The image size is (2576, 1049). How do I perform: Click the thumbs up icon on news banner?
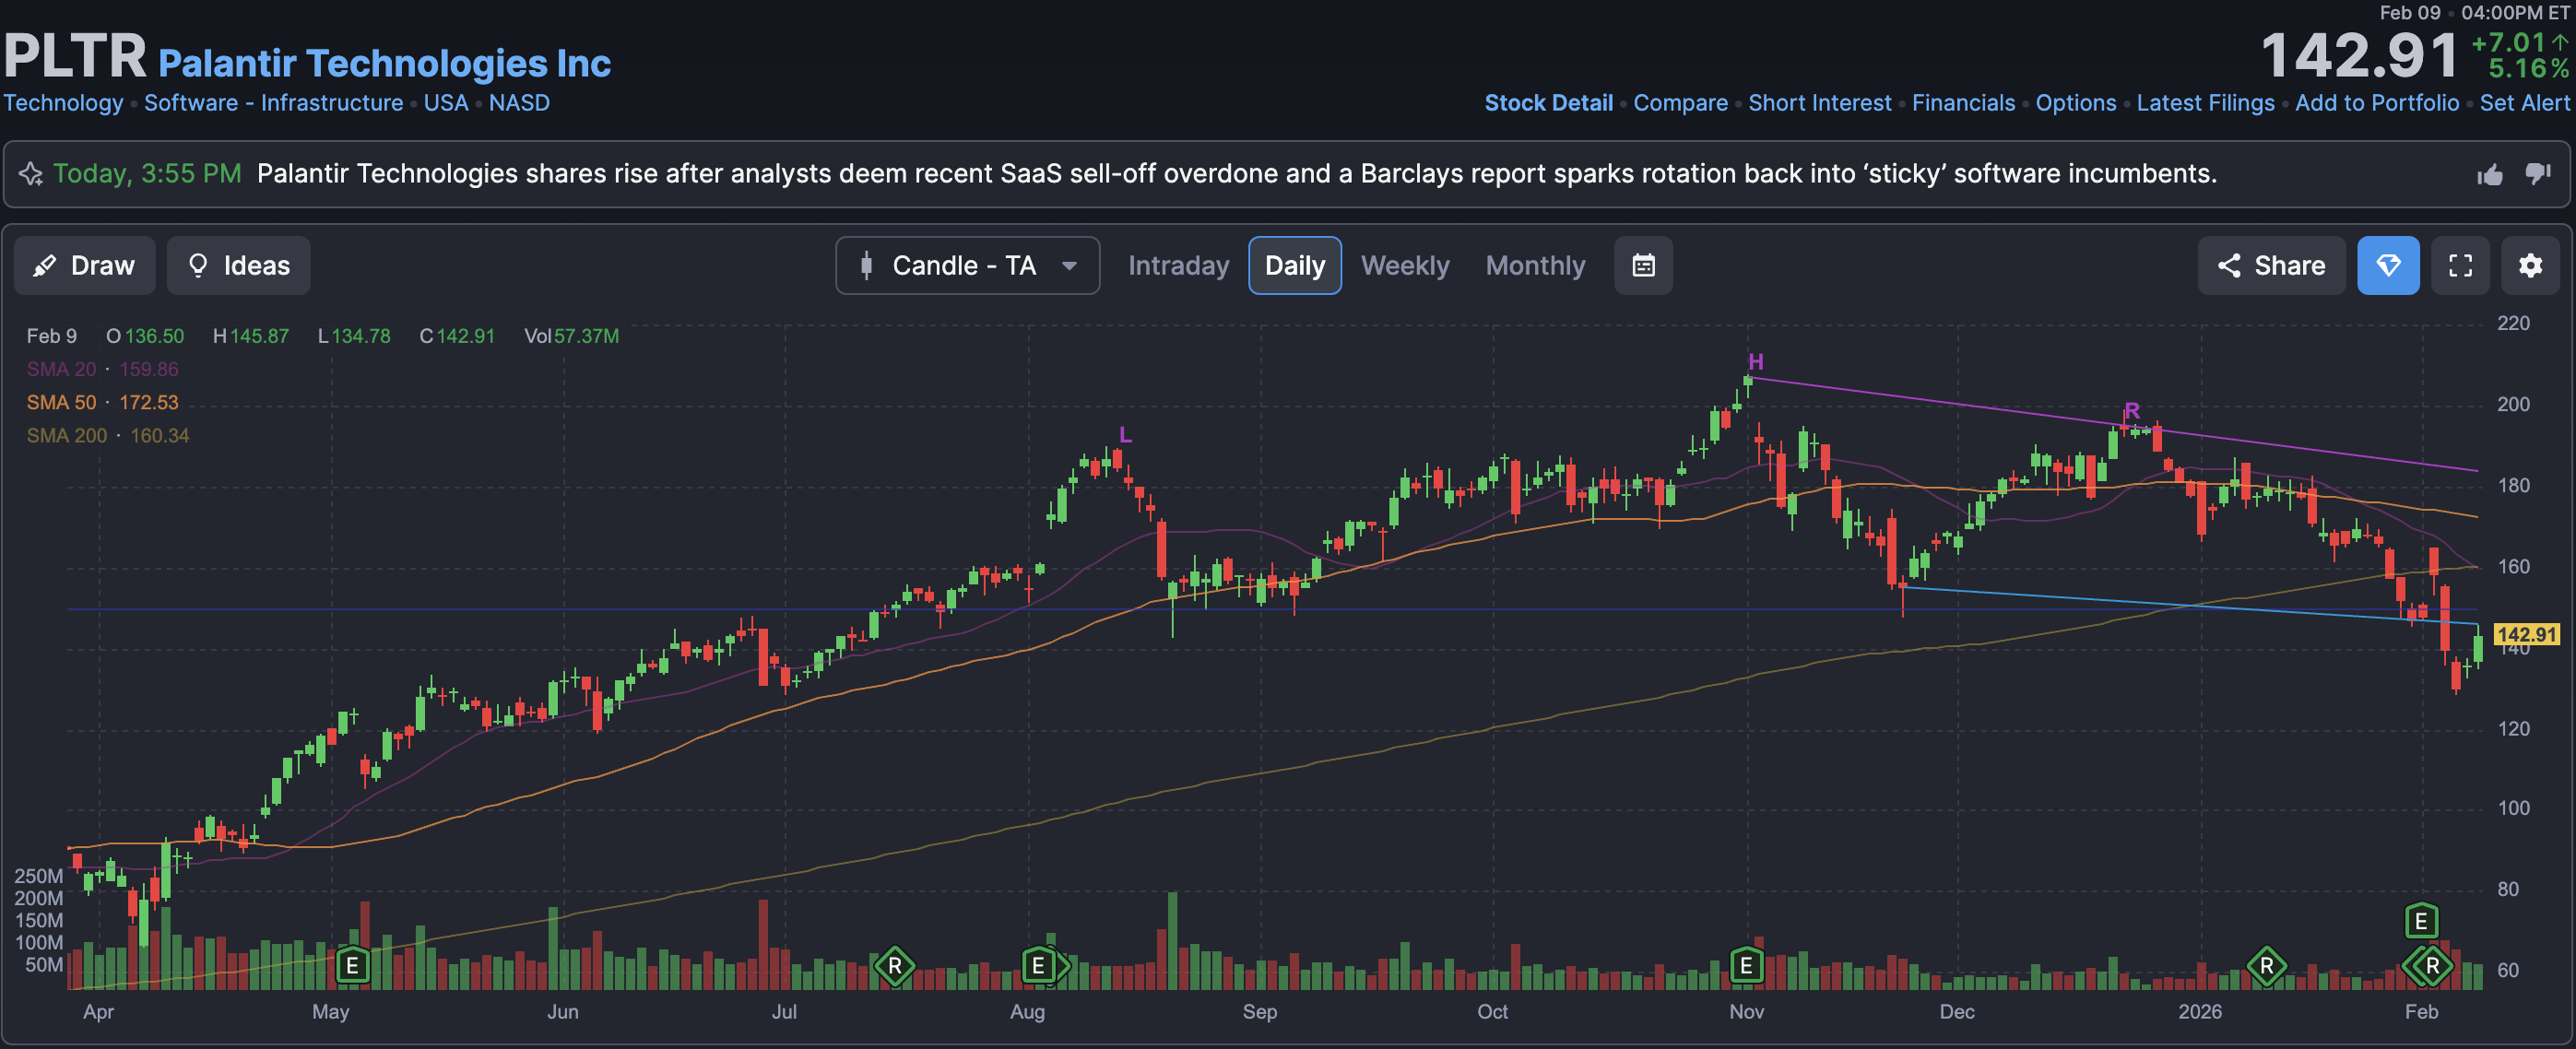(x=2490, y=175)
